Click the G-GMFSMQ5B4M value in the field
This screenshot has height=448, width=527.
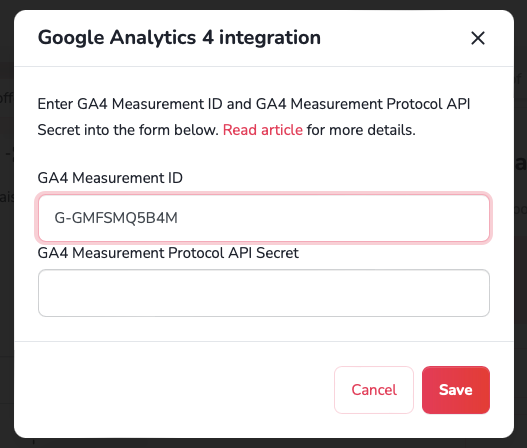coord(116,218)
